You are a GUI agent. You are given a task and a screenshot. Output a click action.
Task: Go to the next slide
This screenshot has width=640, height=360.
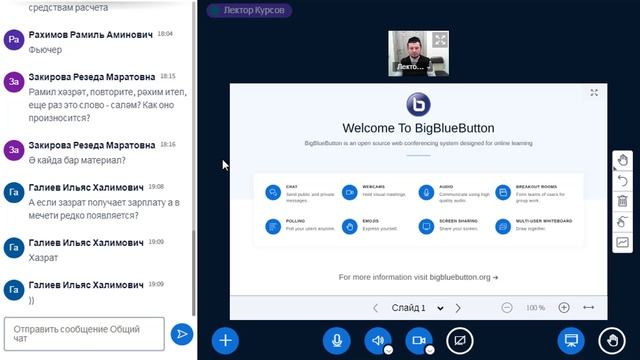(x=458, y=308)
